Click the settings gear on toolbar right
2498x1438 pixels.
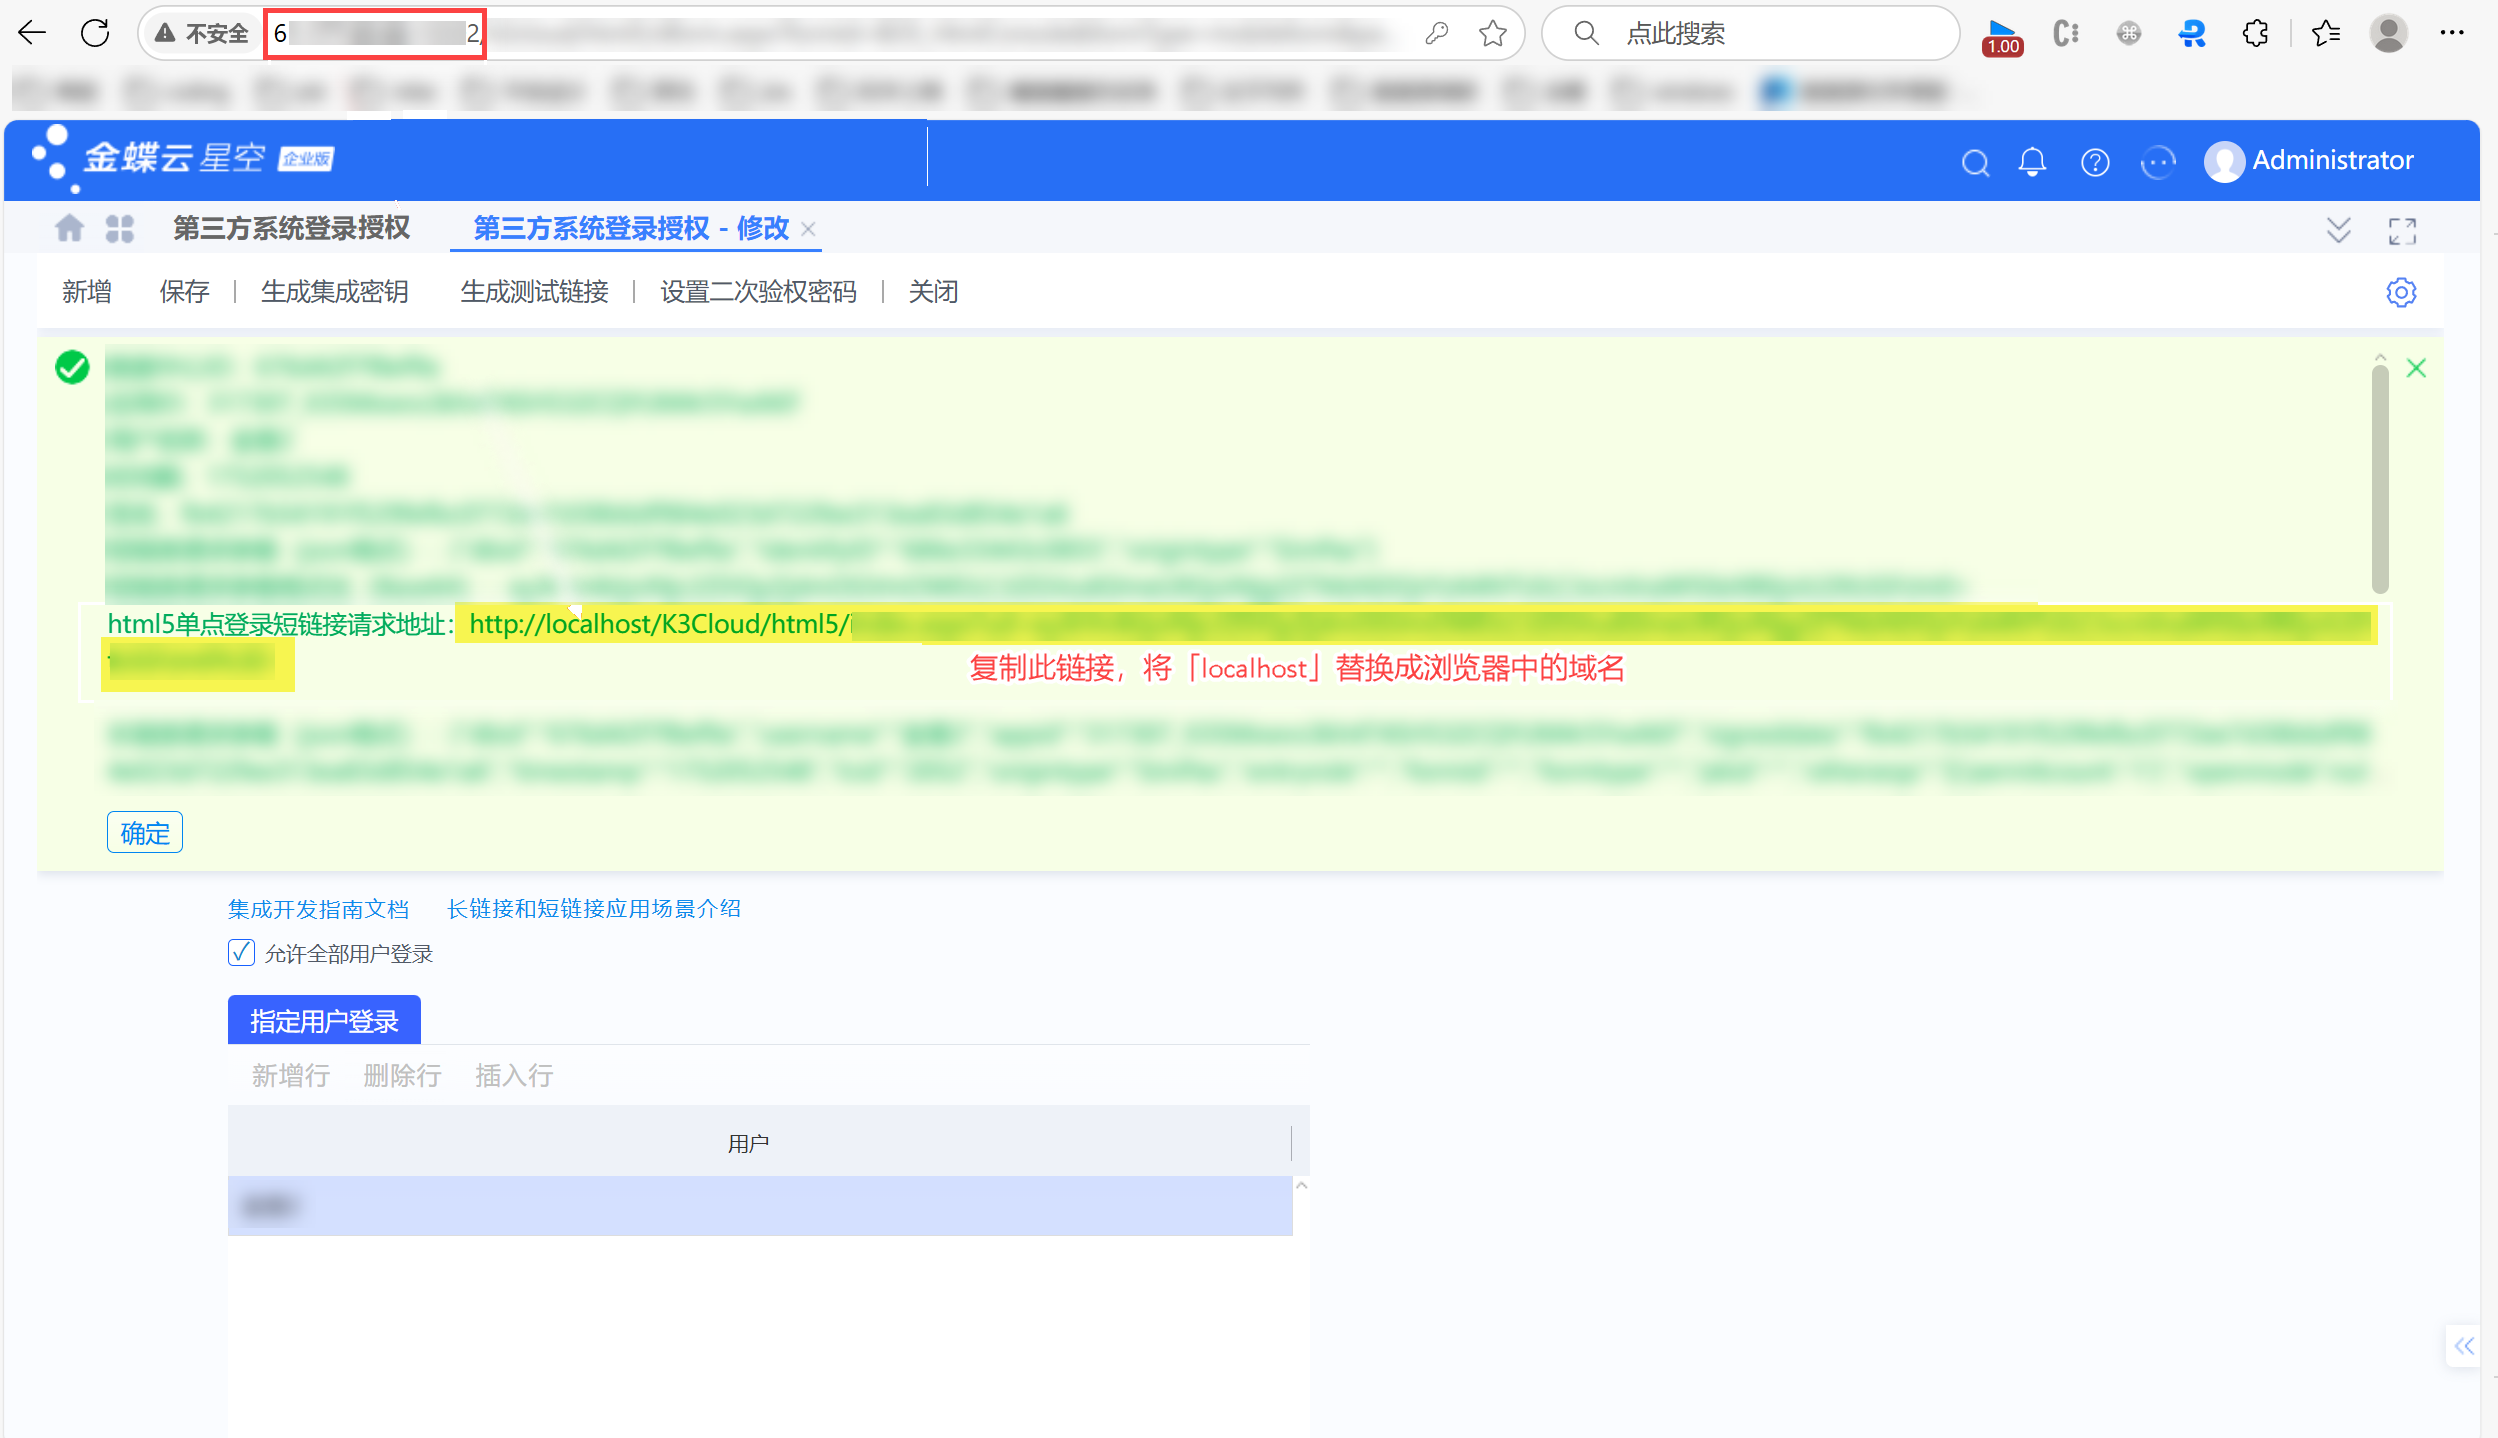(2401, 292)
